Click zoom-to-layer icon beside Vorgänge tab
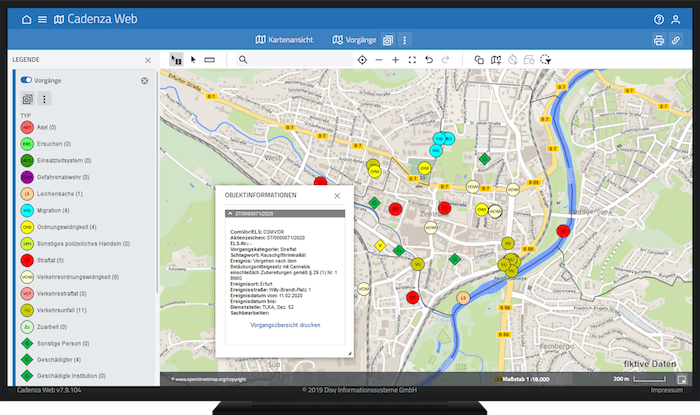The width and height of the screenshot is (700, 415). tap(388, 40)
